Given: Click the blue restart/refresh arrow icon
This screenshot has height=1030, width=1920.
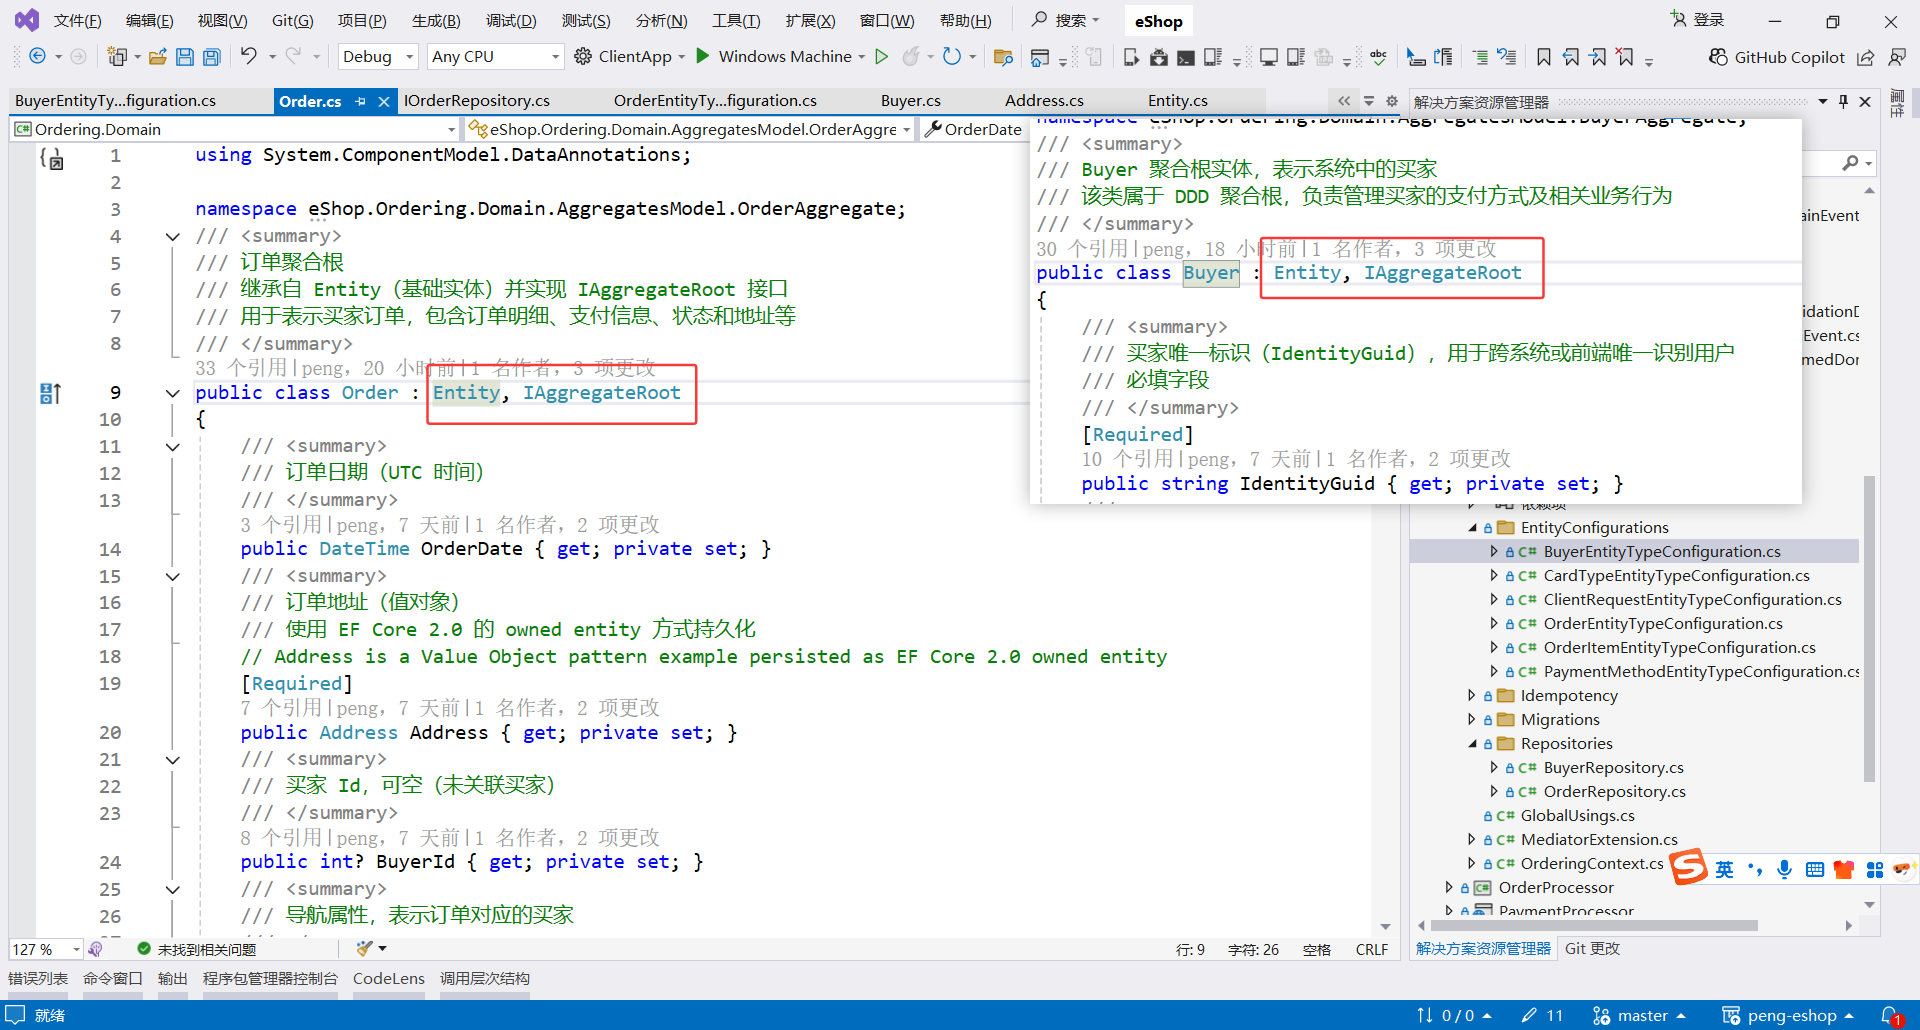Looking at the screenshot, I should click(952, 57).
